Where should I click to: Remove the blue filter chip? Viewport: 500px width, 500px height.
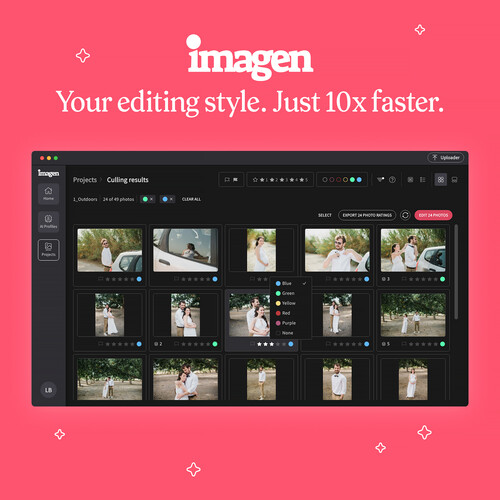point(171,199)
